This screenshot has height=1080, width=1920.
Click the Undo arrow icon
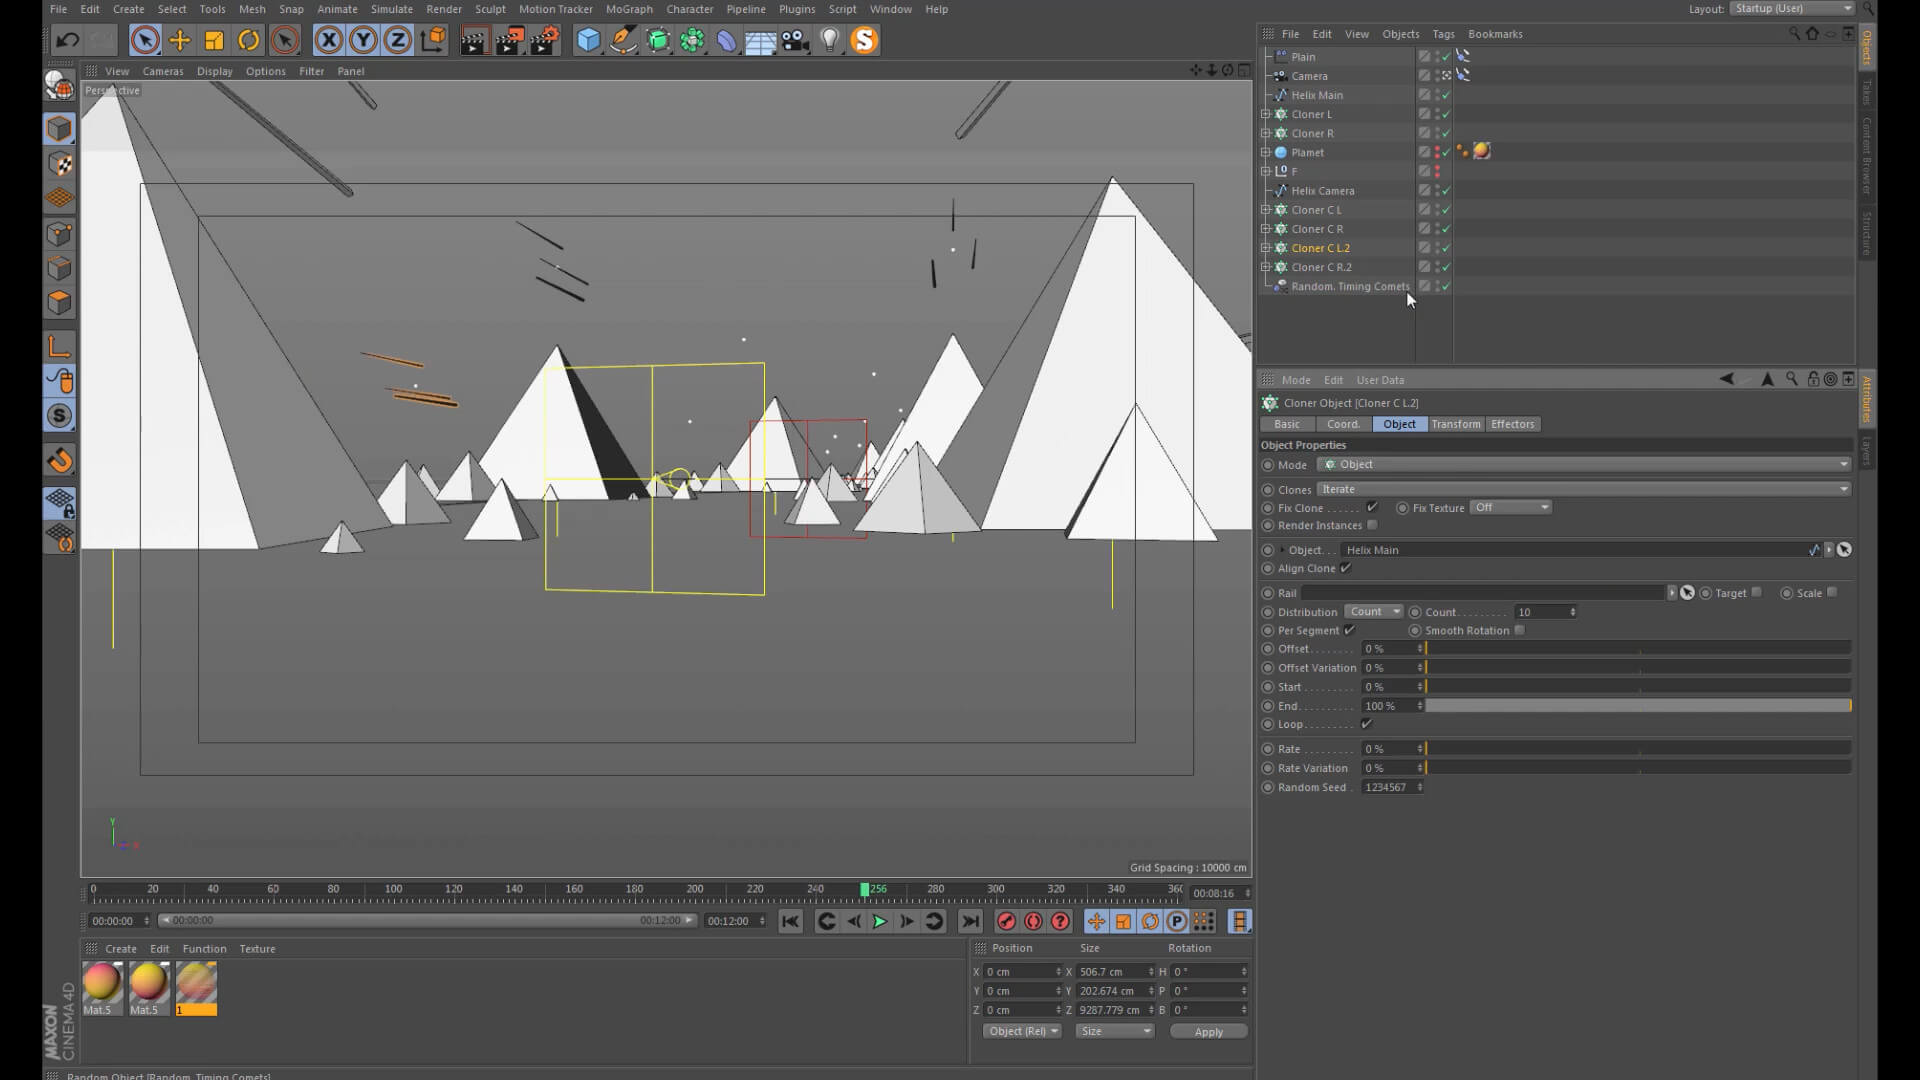pos(67,40)
